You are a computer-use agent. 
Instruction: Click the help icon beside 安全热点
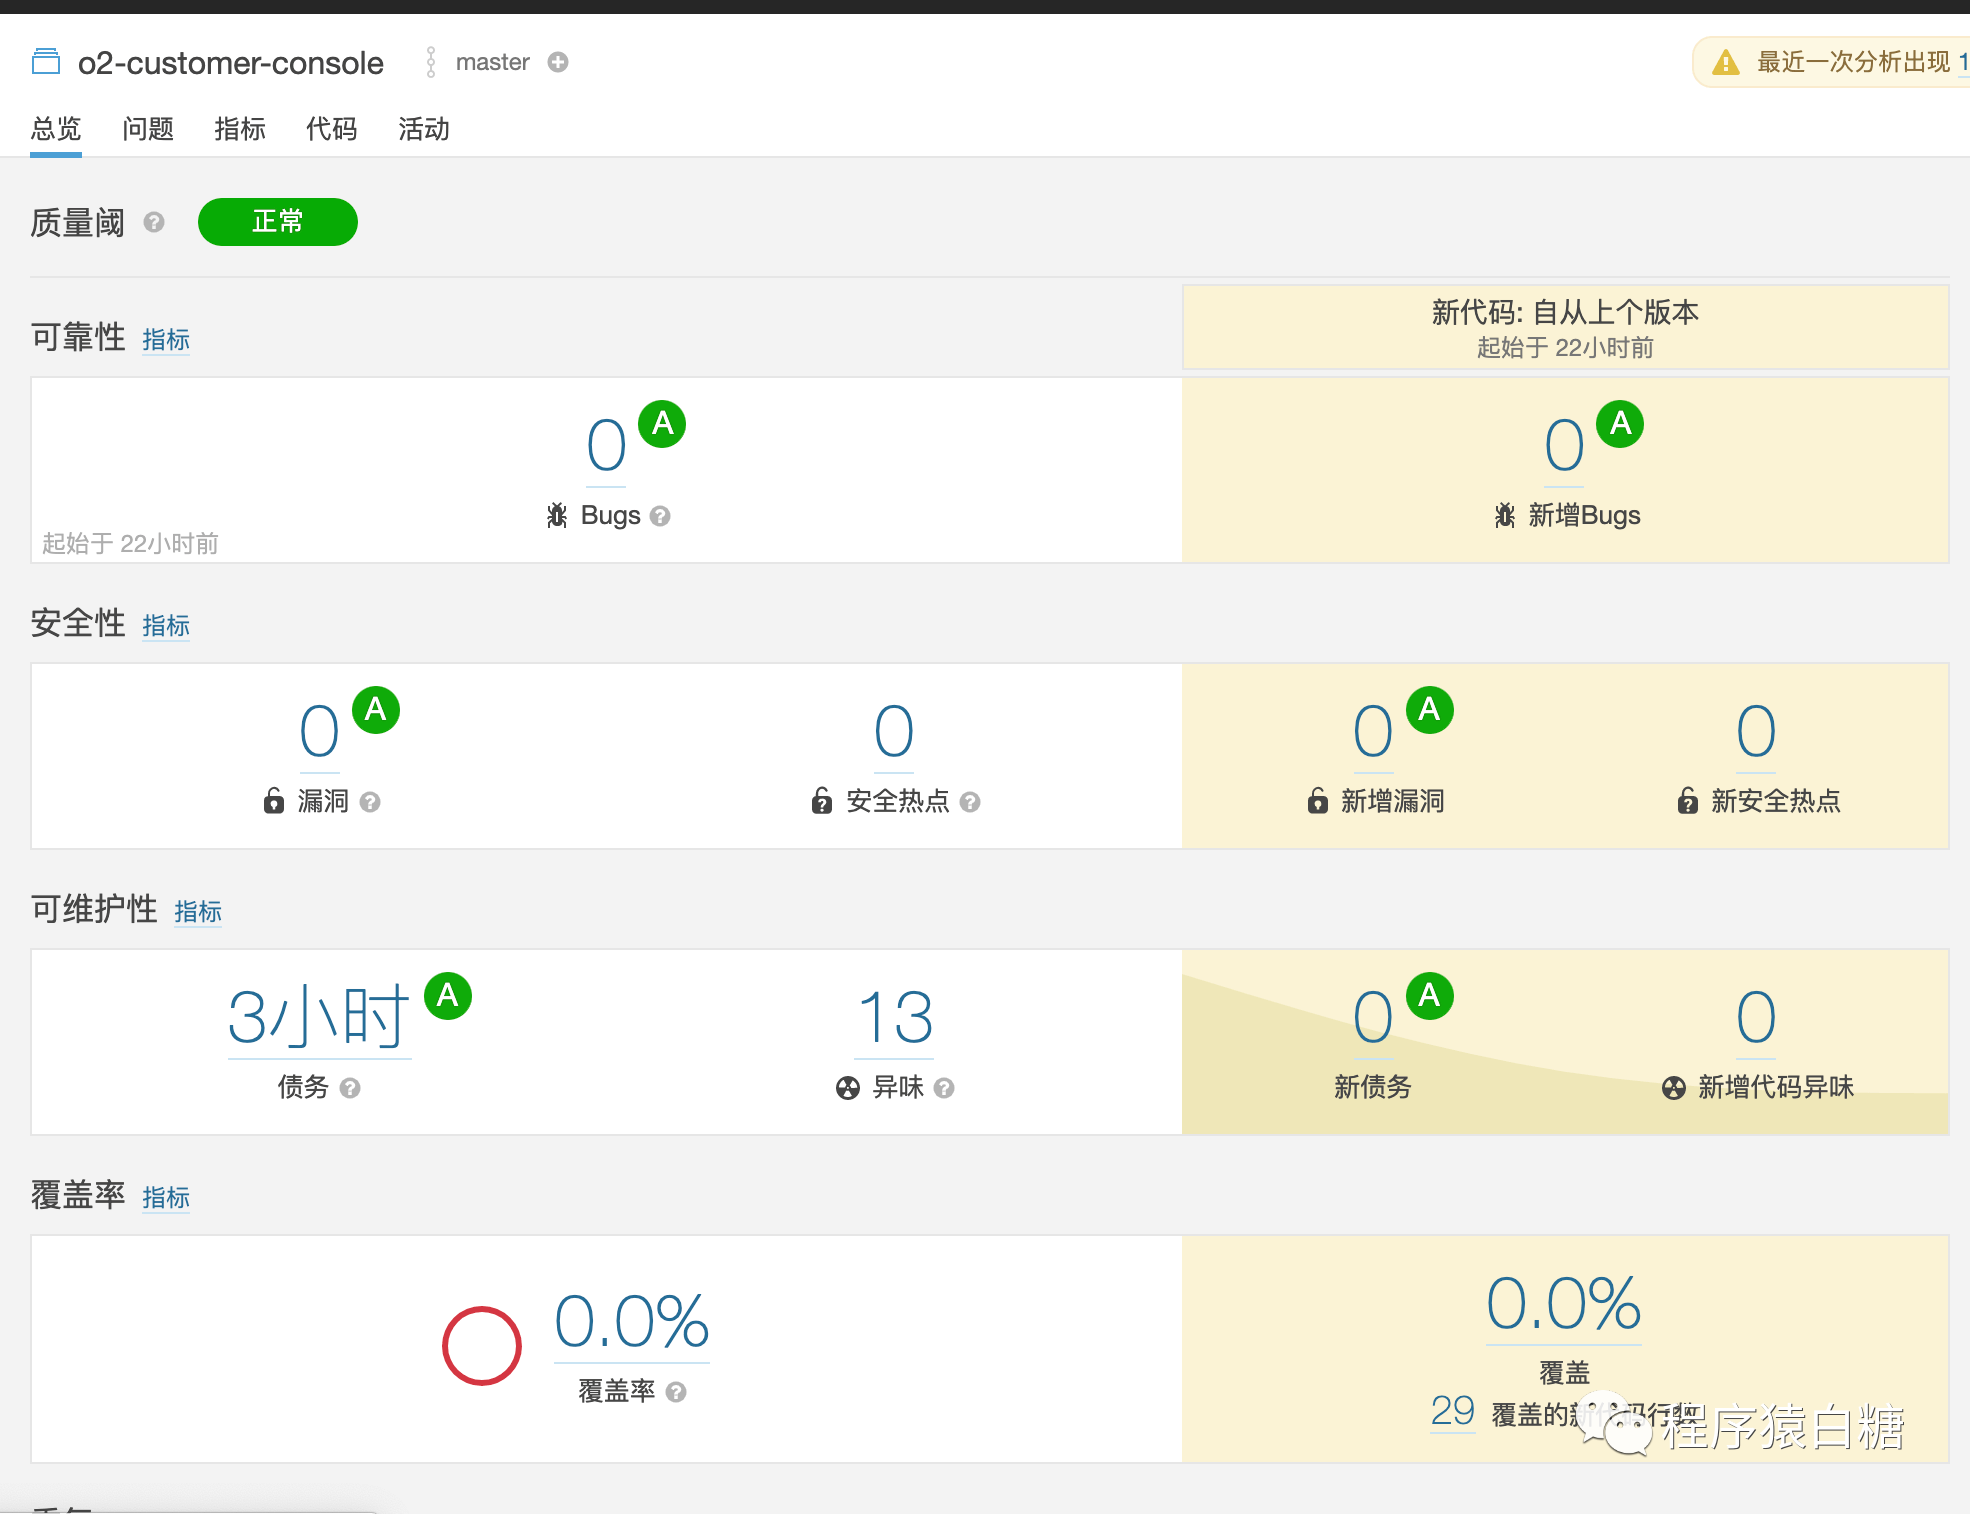970,802
